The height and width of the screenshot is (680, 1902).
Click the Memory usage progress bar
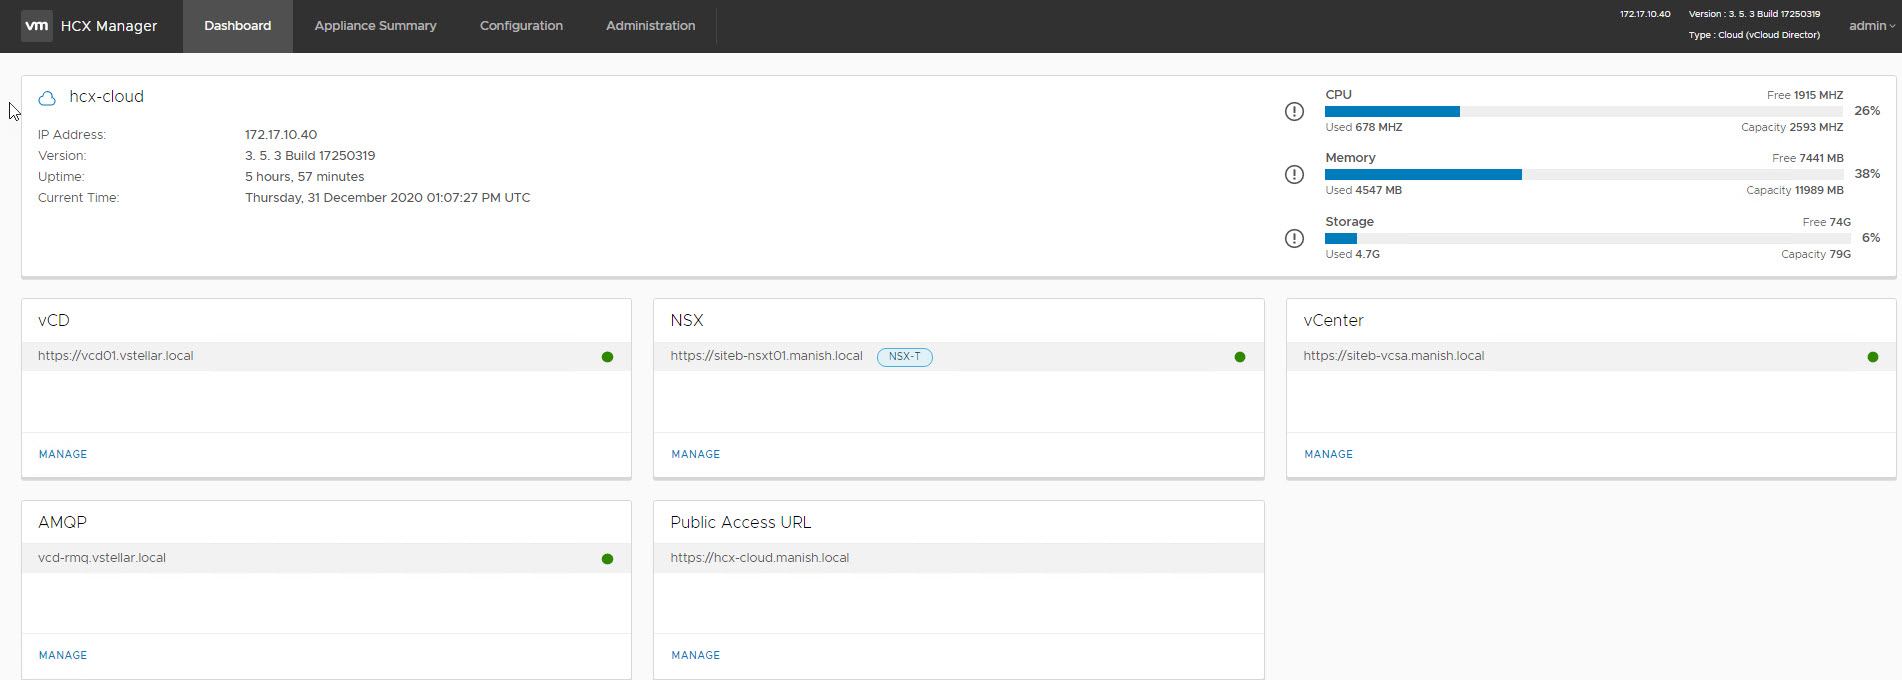pyautogui.click(x=1583, y=174)
